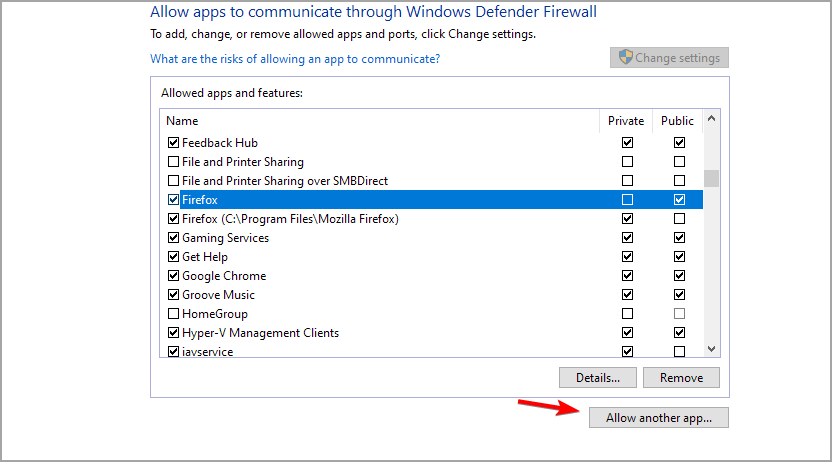Untick the Public checkbox for Firefox
The image size is (832, 462).
[679, 200]
